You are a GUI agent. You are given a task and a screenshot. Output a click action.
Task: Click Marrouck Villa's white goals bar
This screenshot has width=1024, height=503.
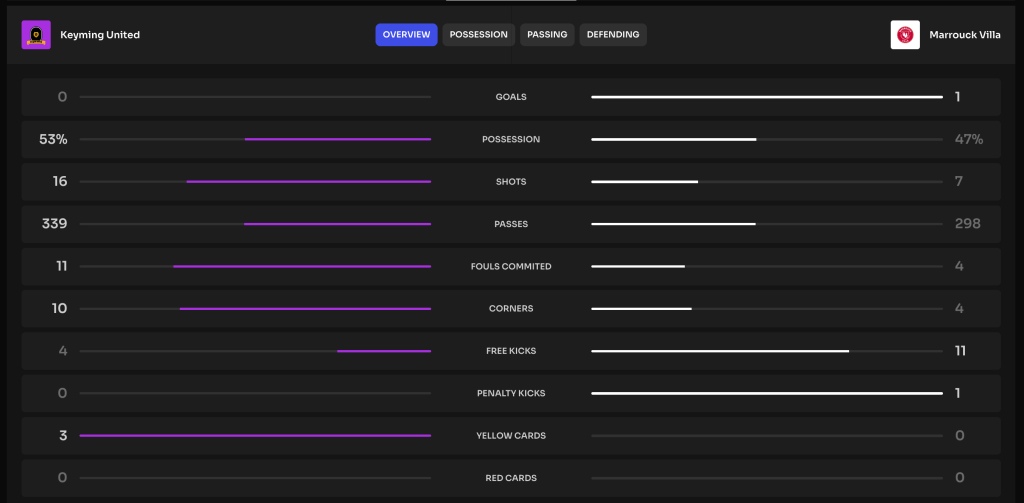tap(767, 97)
